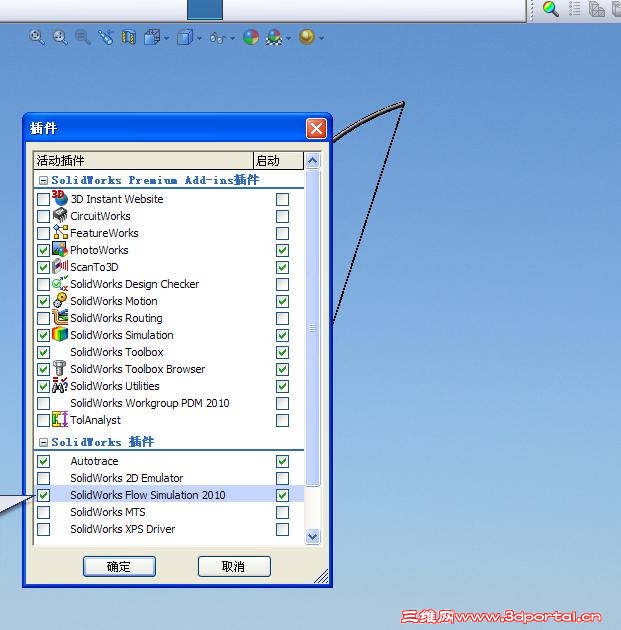Uncheck PhotoWorks startup checkbox
This screenshot has width=621, height=630.
point(282,250)
